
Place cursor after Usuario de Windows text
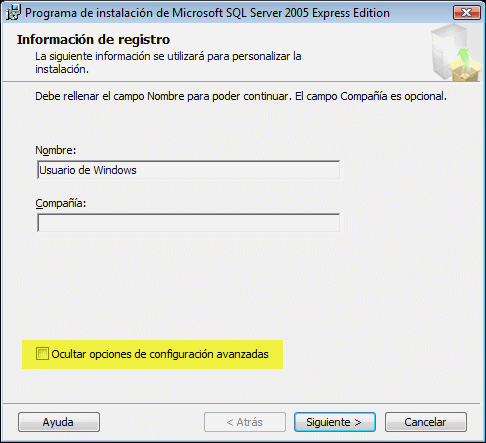pyautogui.click(x=137, y=170)
